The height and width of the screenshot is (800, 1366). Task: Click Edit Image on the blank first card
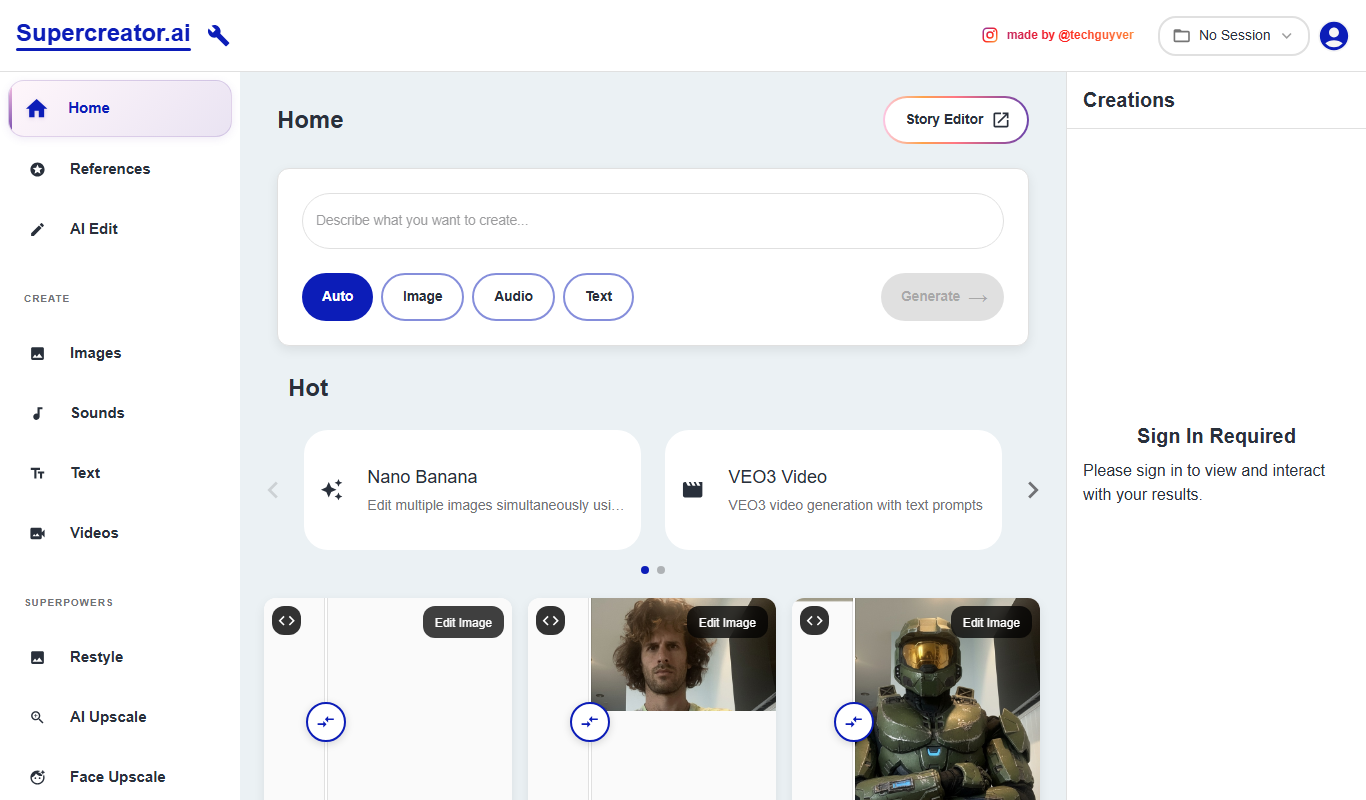tap(463, 622)
